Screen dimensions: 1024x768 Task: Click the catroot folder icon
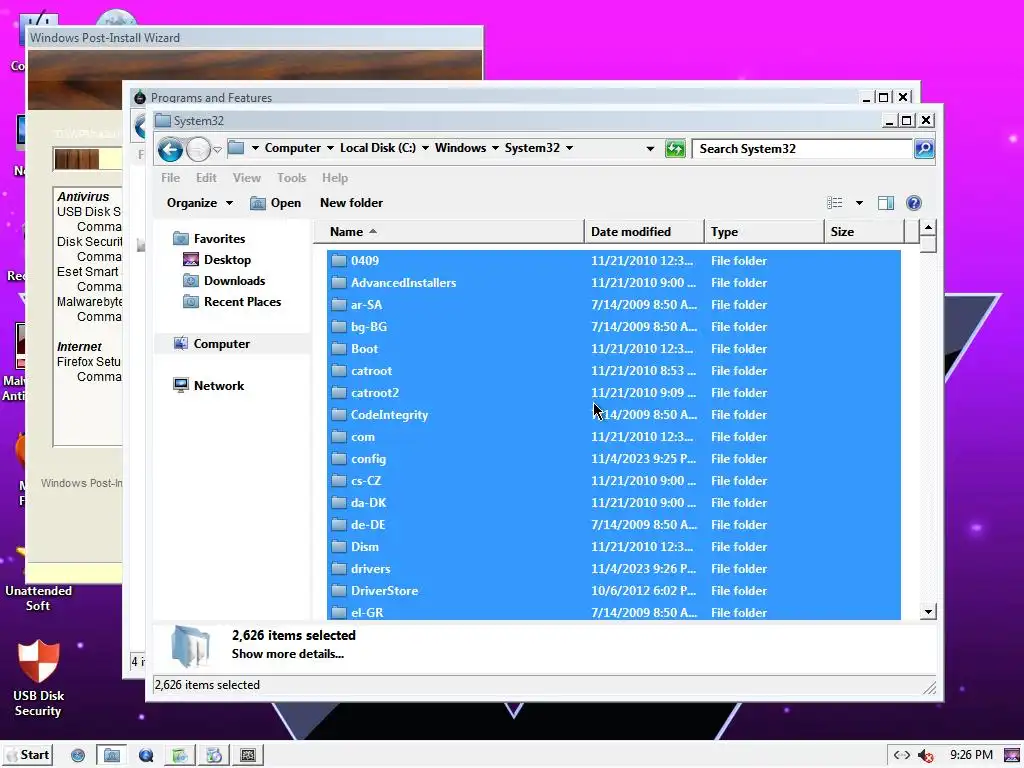click(x=338, y=371)
